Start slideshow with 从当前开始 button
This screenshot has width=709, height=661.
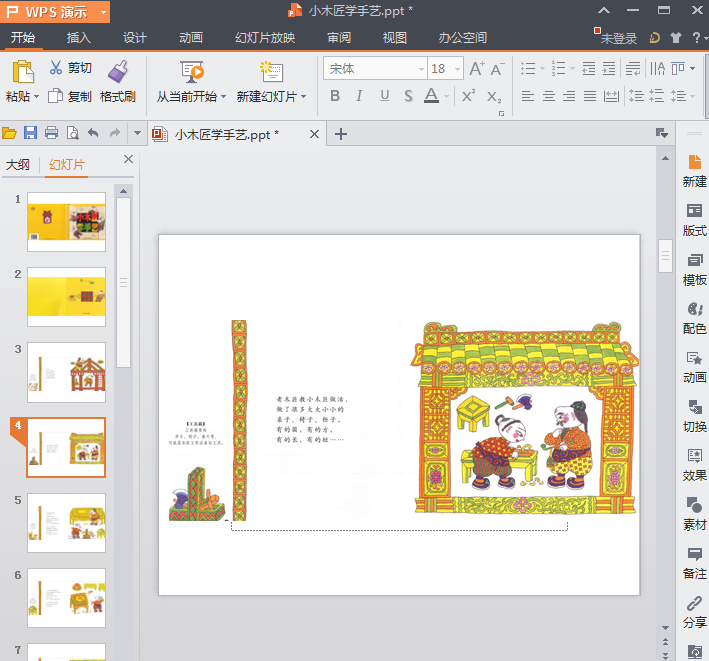191,72
